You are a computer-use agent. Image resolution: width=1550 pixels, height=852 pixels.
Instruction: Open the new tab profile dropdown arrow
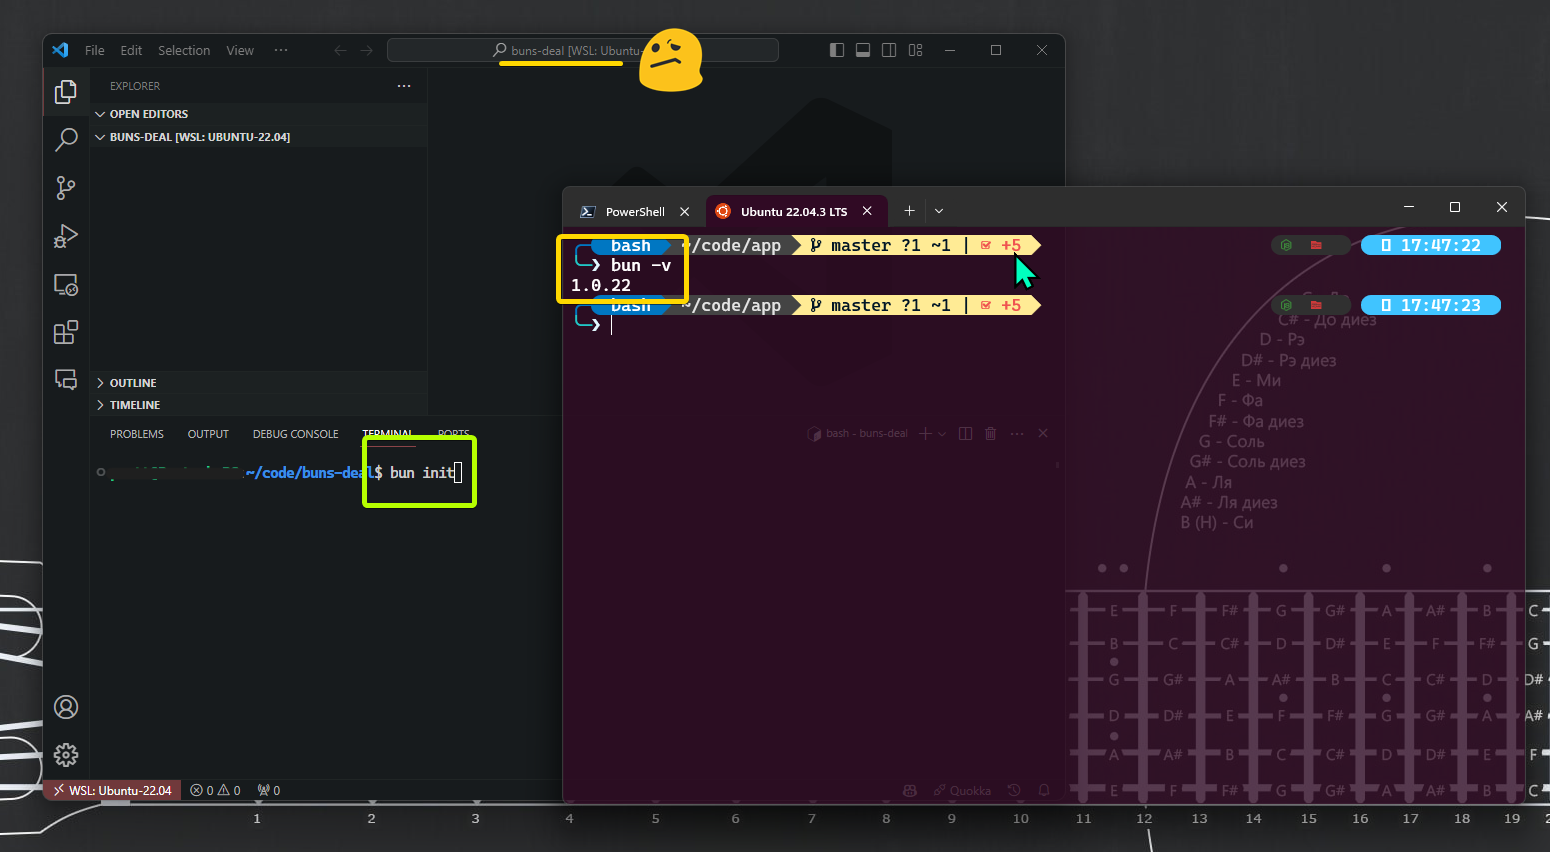[939, 211]
